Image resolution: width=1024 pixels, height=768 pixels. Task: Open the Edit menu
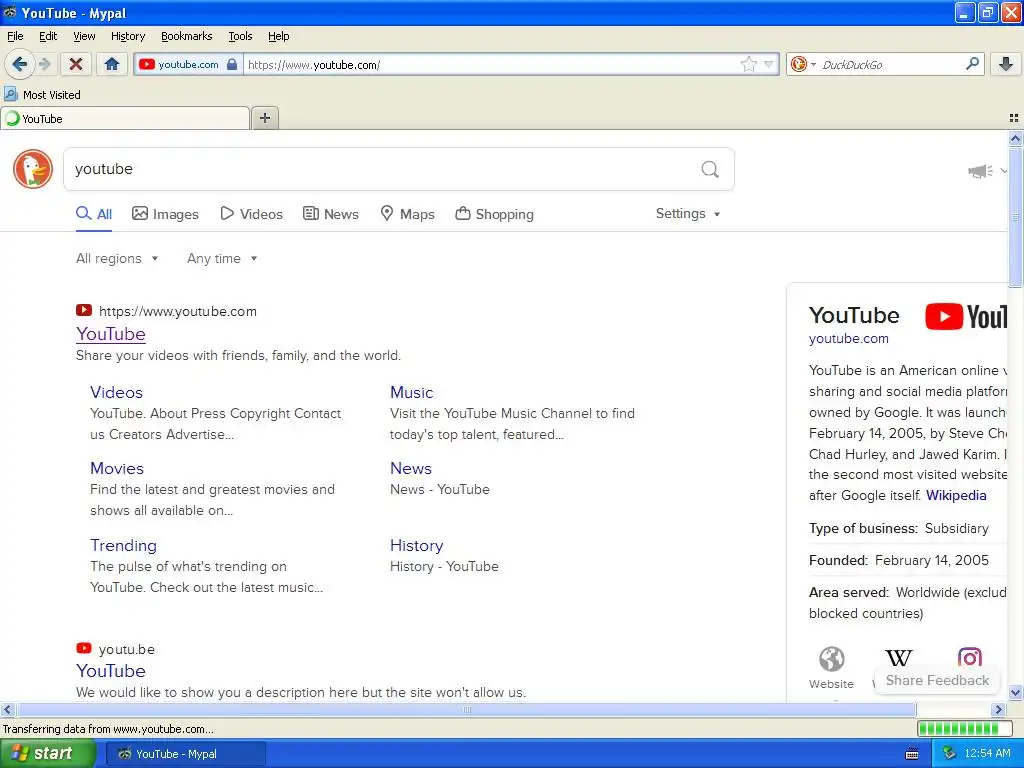[48, 36]
